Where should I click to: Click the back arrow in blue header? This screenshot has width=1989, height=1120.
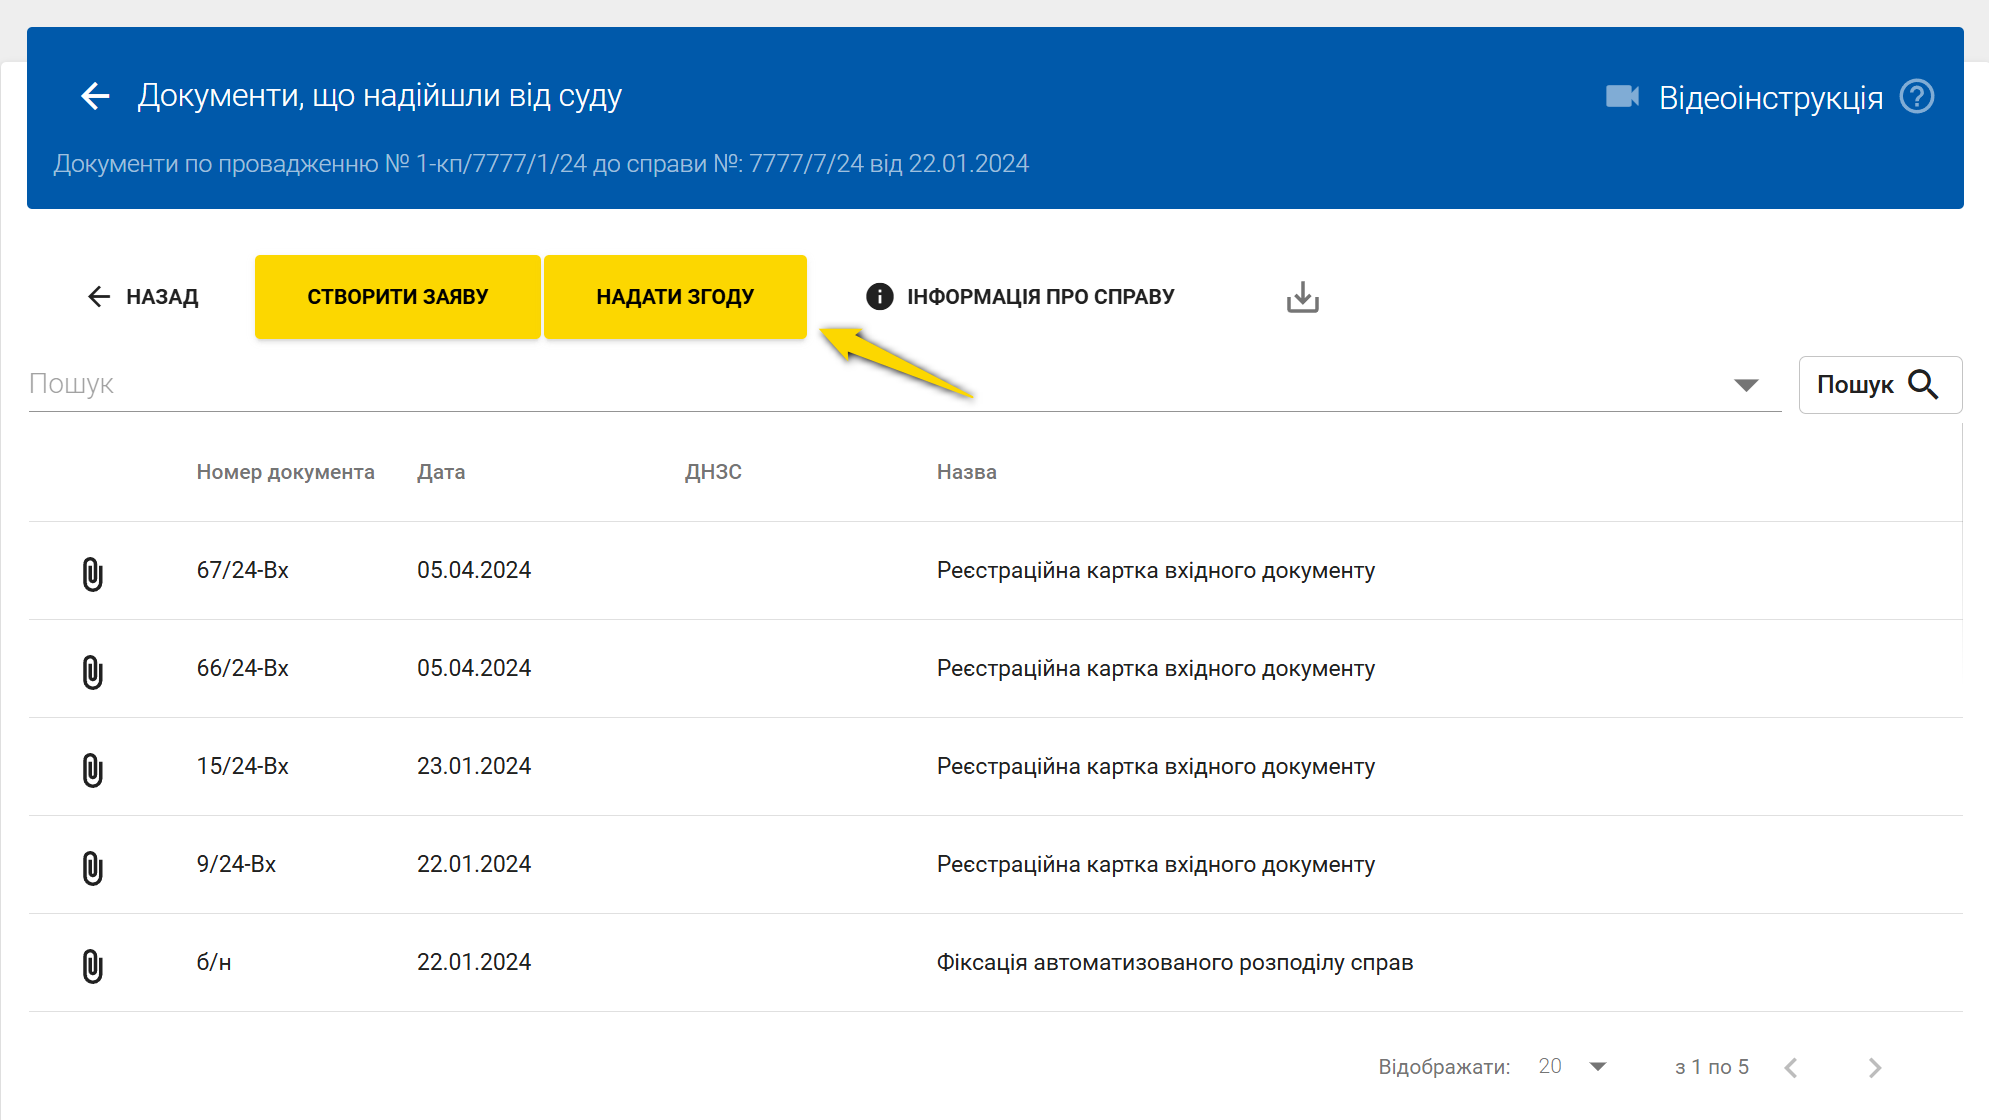coord(95,96)
